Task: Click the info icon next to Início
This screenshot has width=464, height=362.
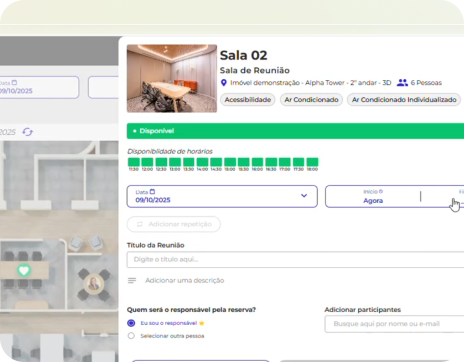Action: click(381, 192)
